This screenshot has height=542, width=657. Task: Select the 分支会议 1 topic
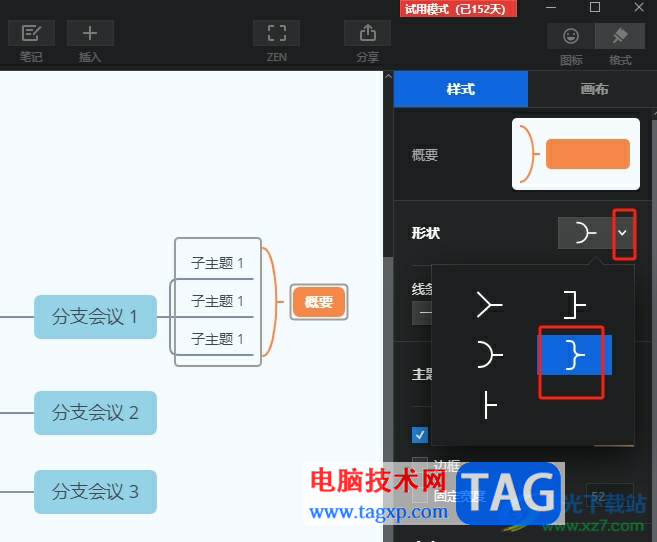96,317
